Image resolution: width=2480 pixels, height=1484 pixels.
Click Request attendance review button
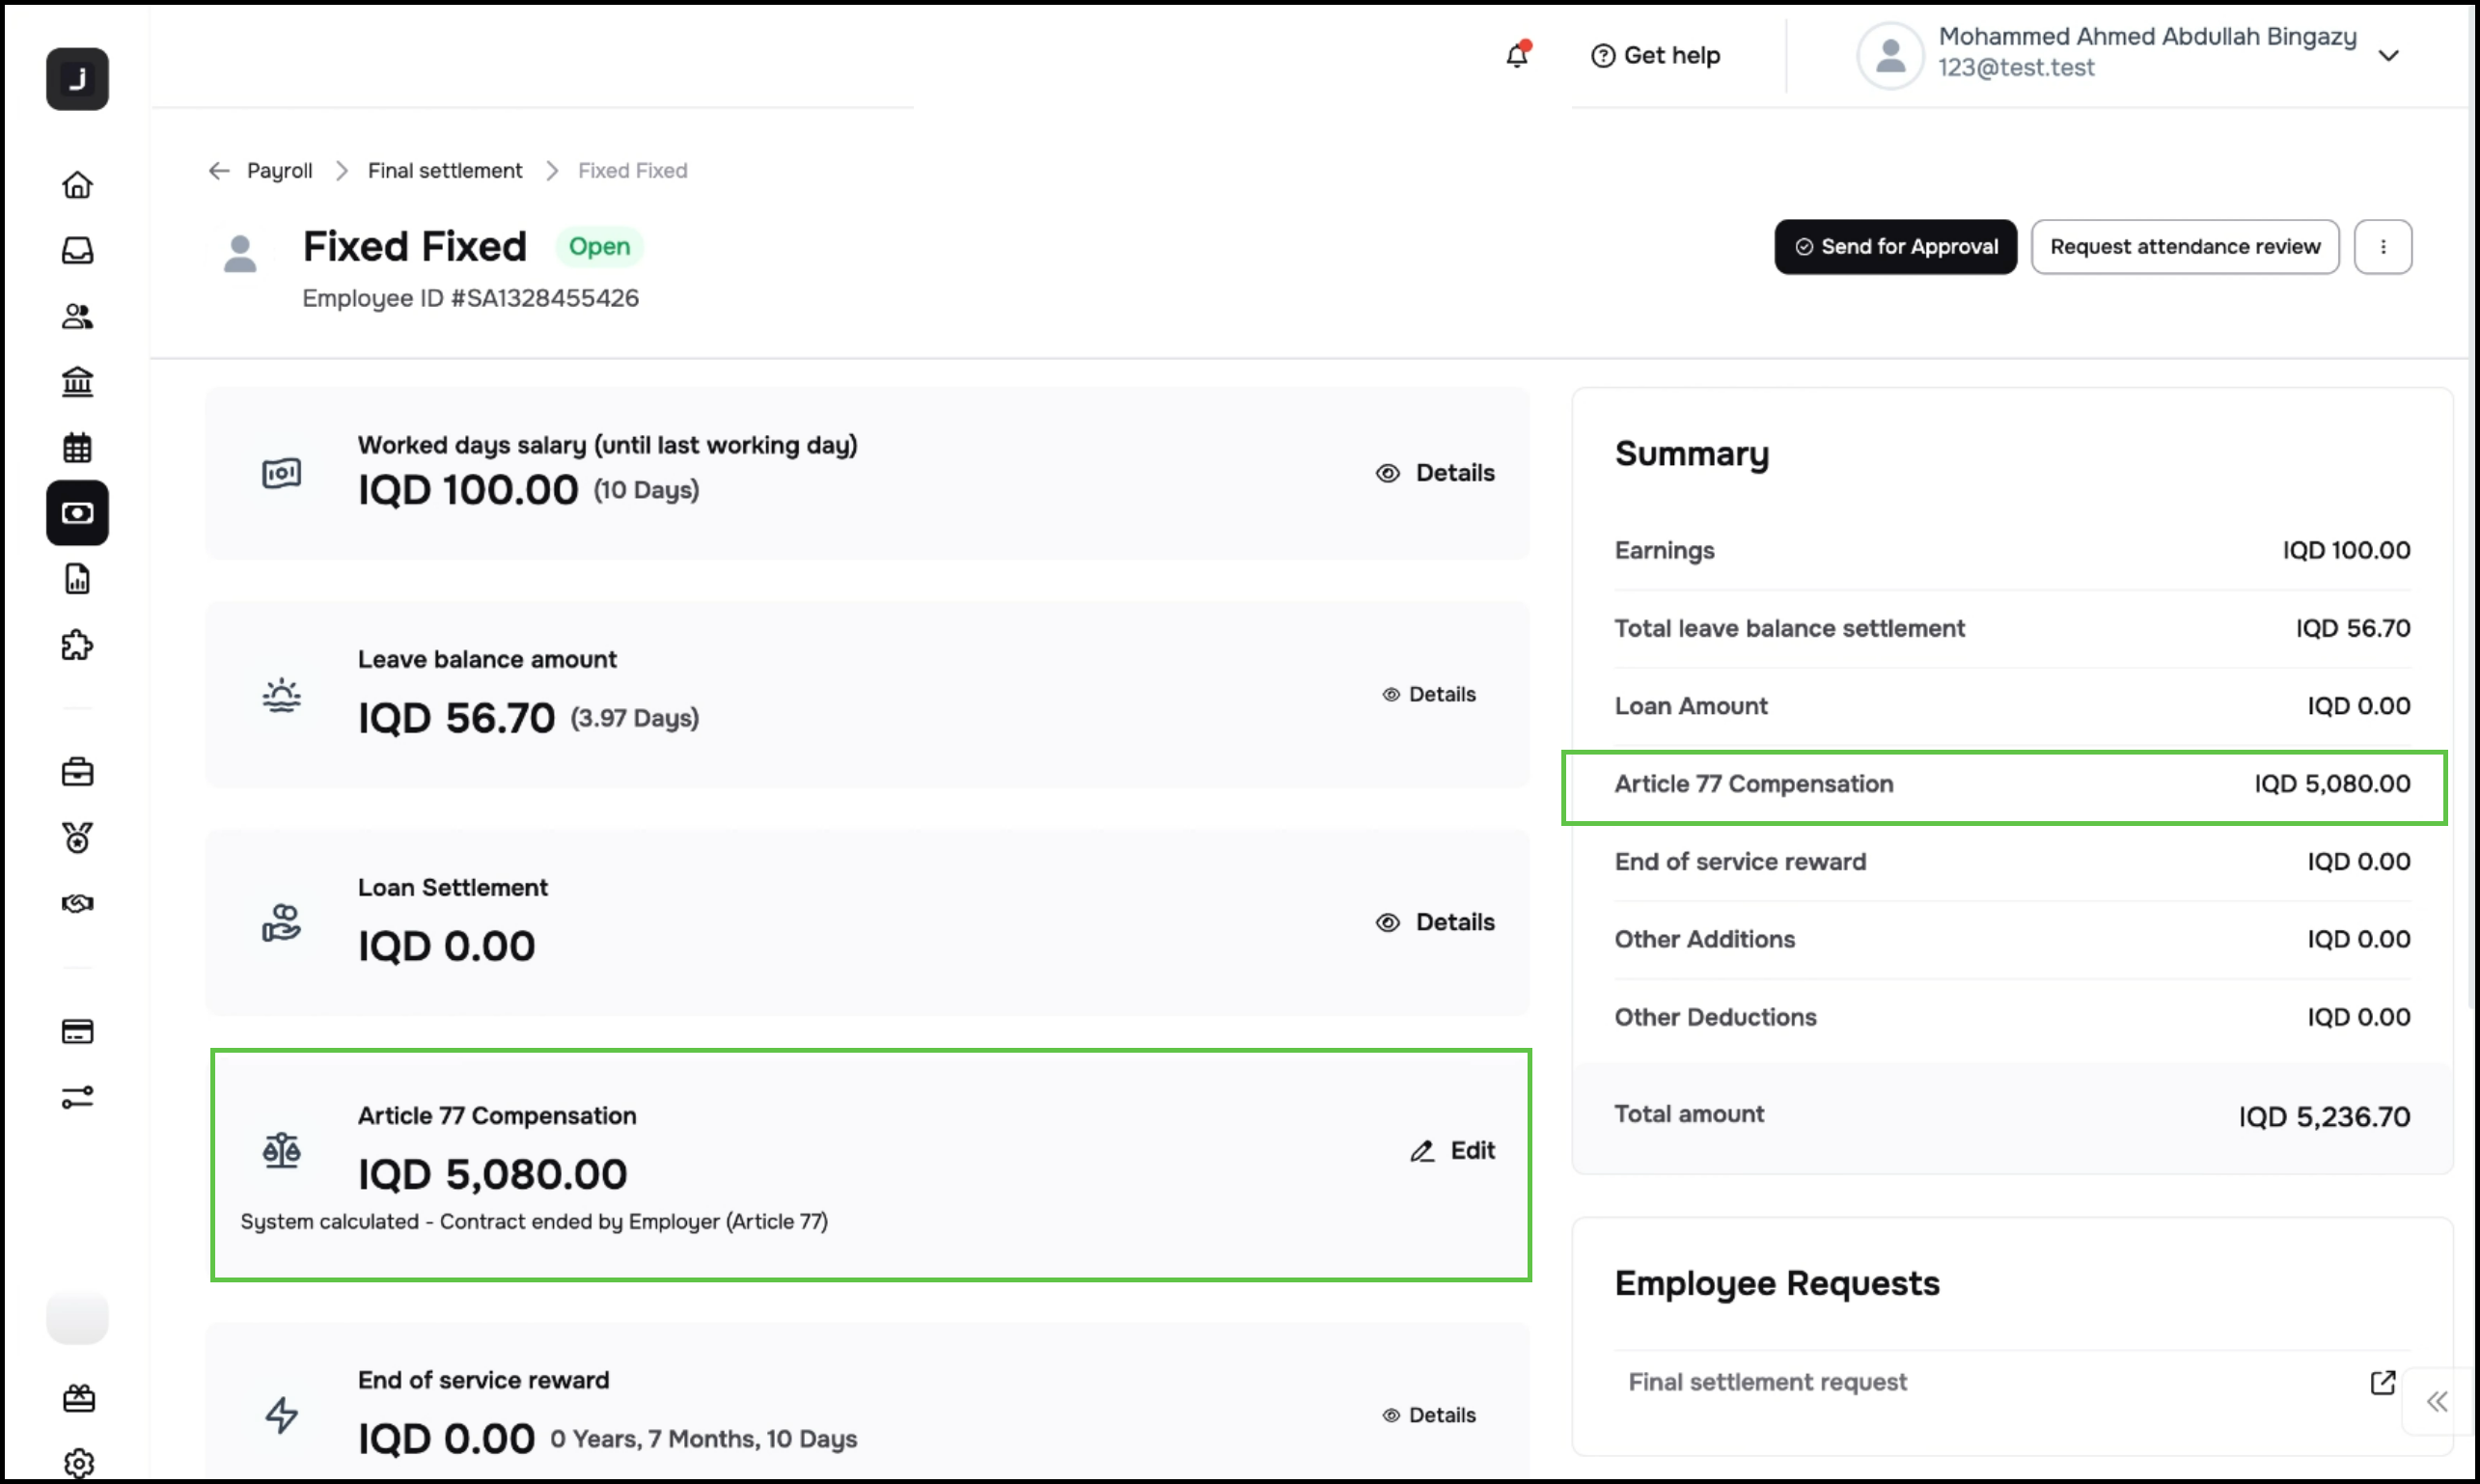2184,247
